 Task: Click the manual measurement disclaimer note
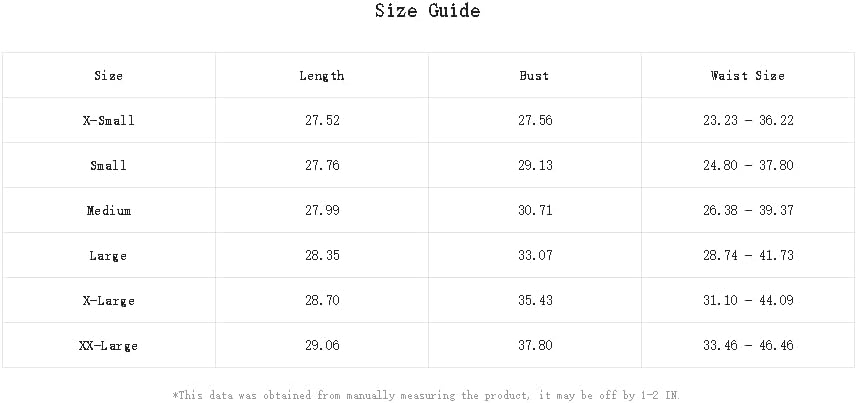(x=428, y=395)
